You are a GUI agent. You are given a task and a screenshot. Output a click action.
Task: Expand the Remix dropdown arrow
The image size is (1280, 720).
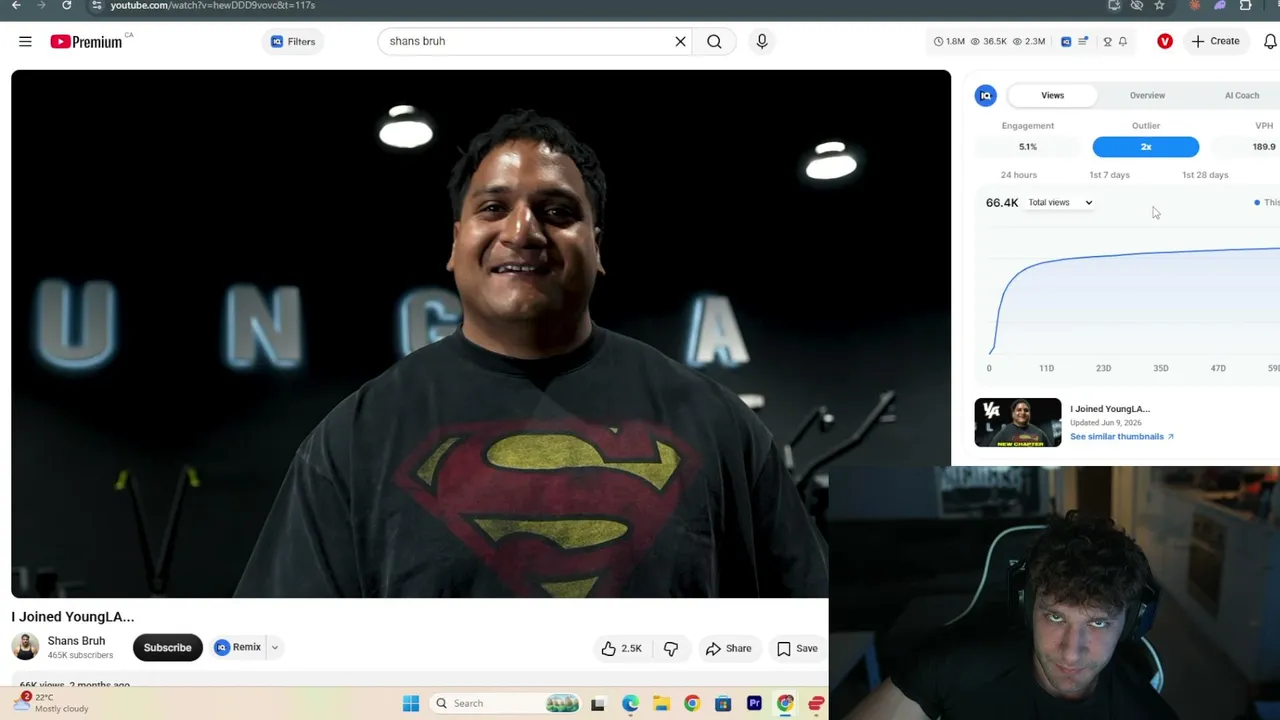tap(274, 648)
